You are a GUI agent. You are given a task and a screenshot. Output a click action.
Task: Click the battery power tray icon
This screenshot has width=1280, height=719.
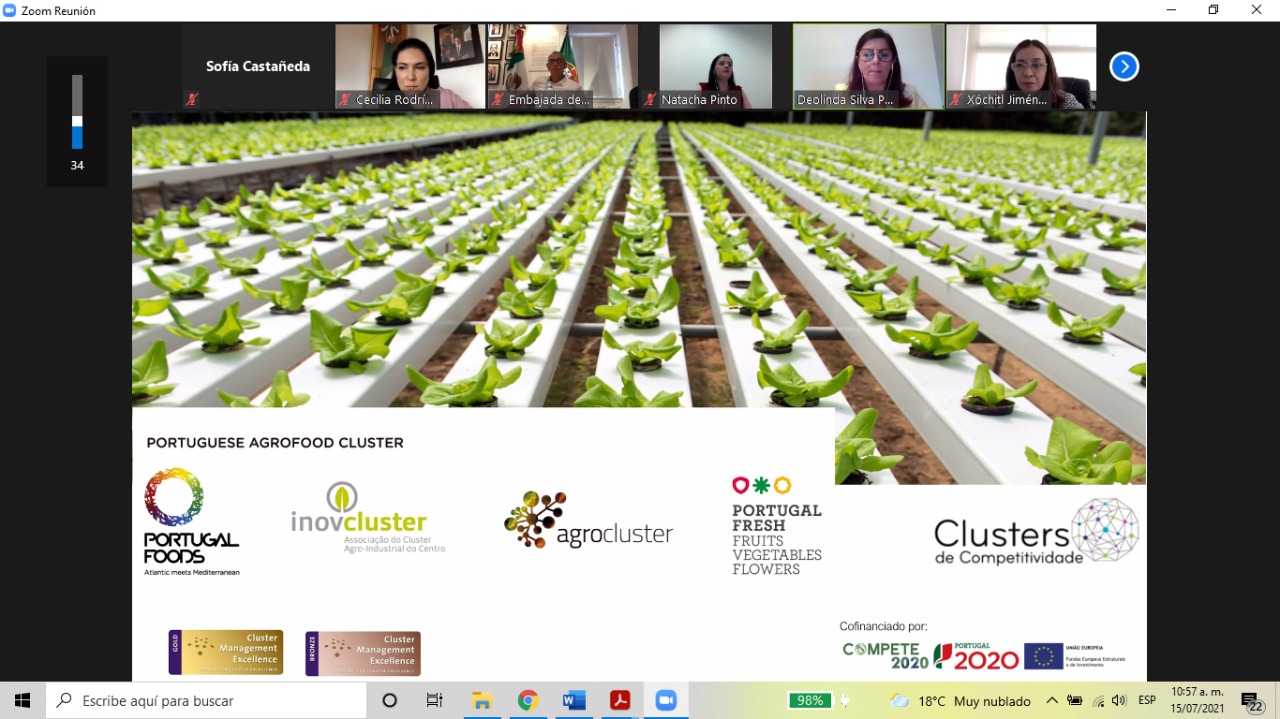coord(1076,700)
